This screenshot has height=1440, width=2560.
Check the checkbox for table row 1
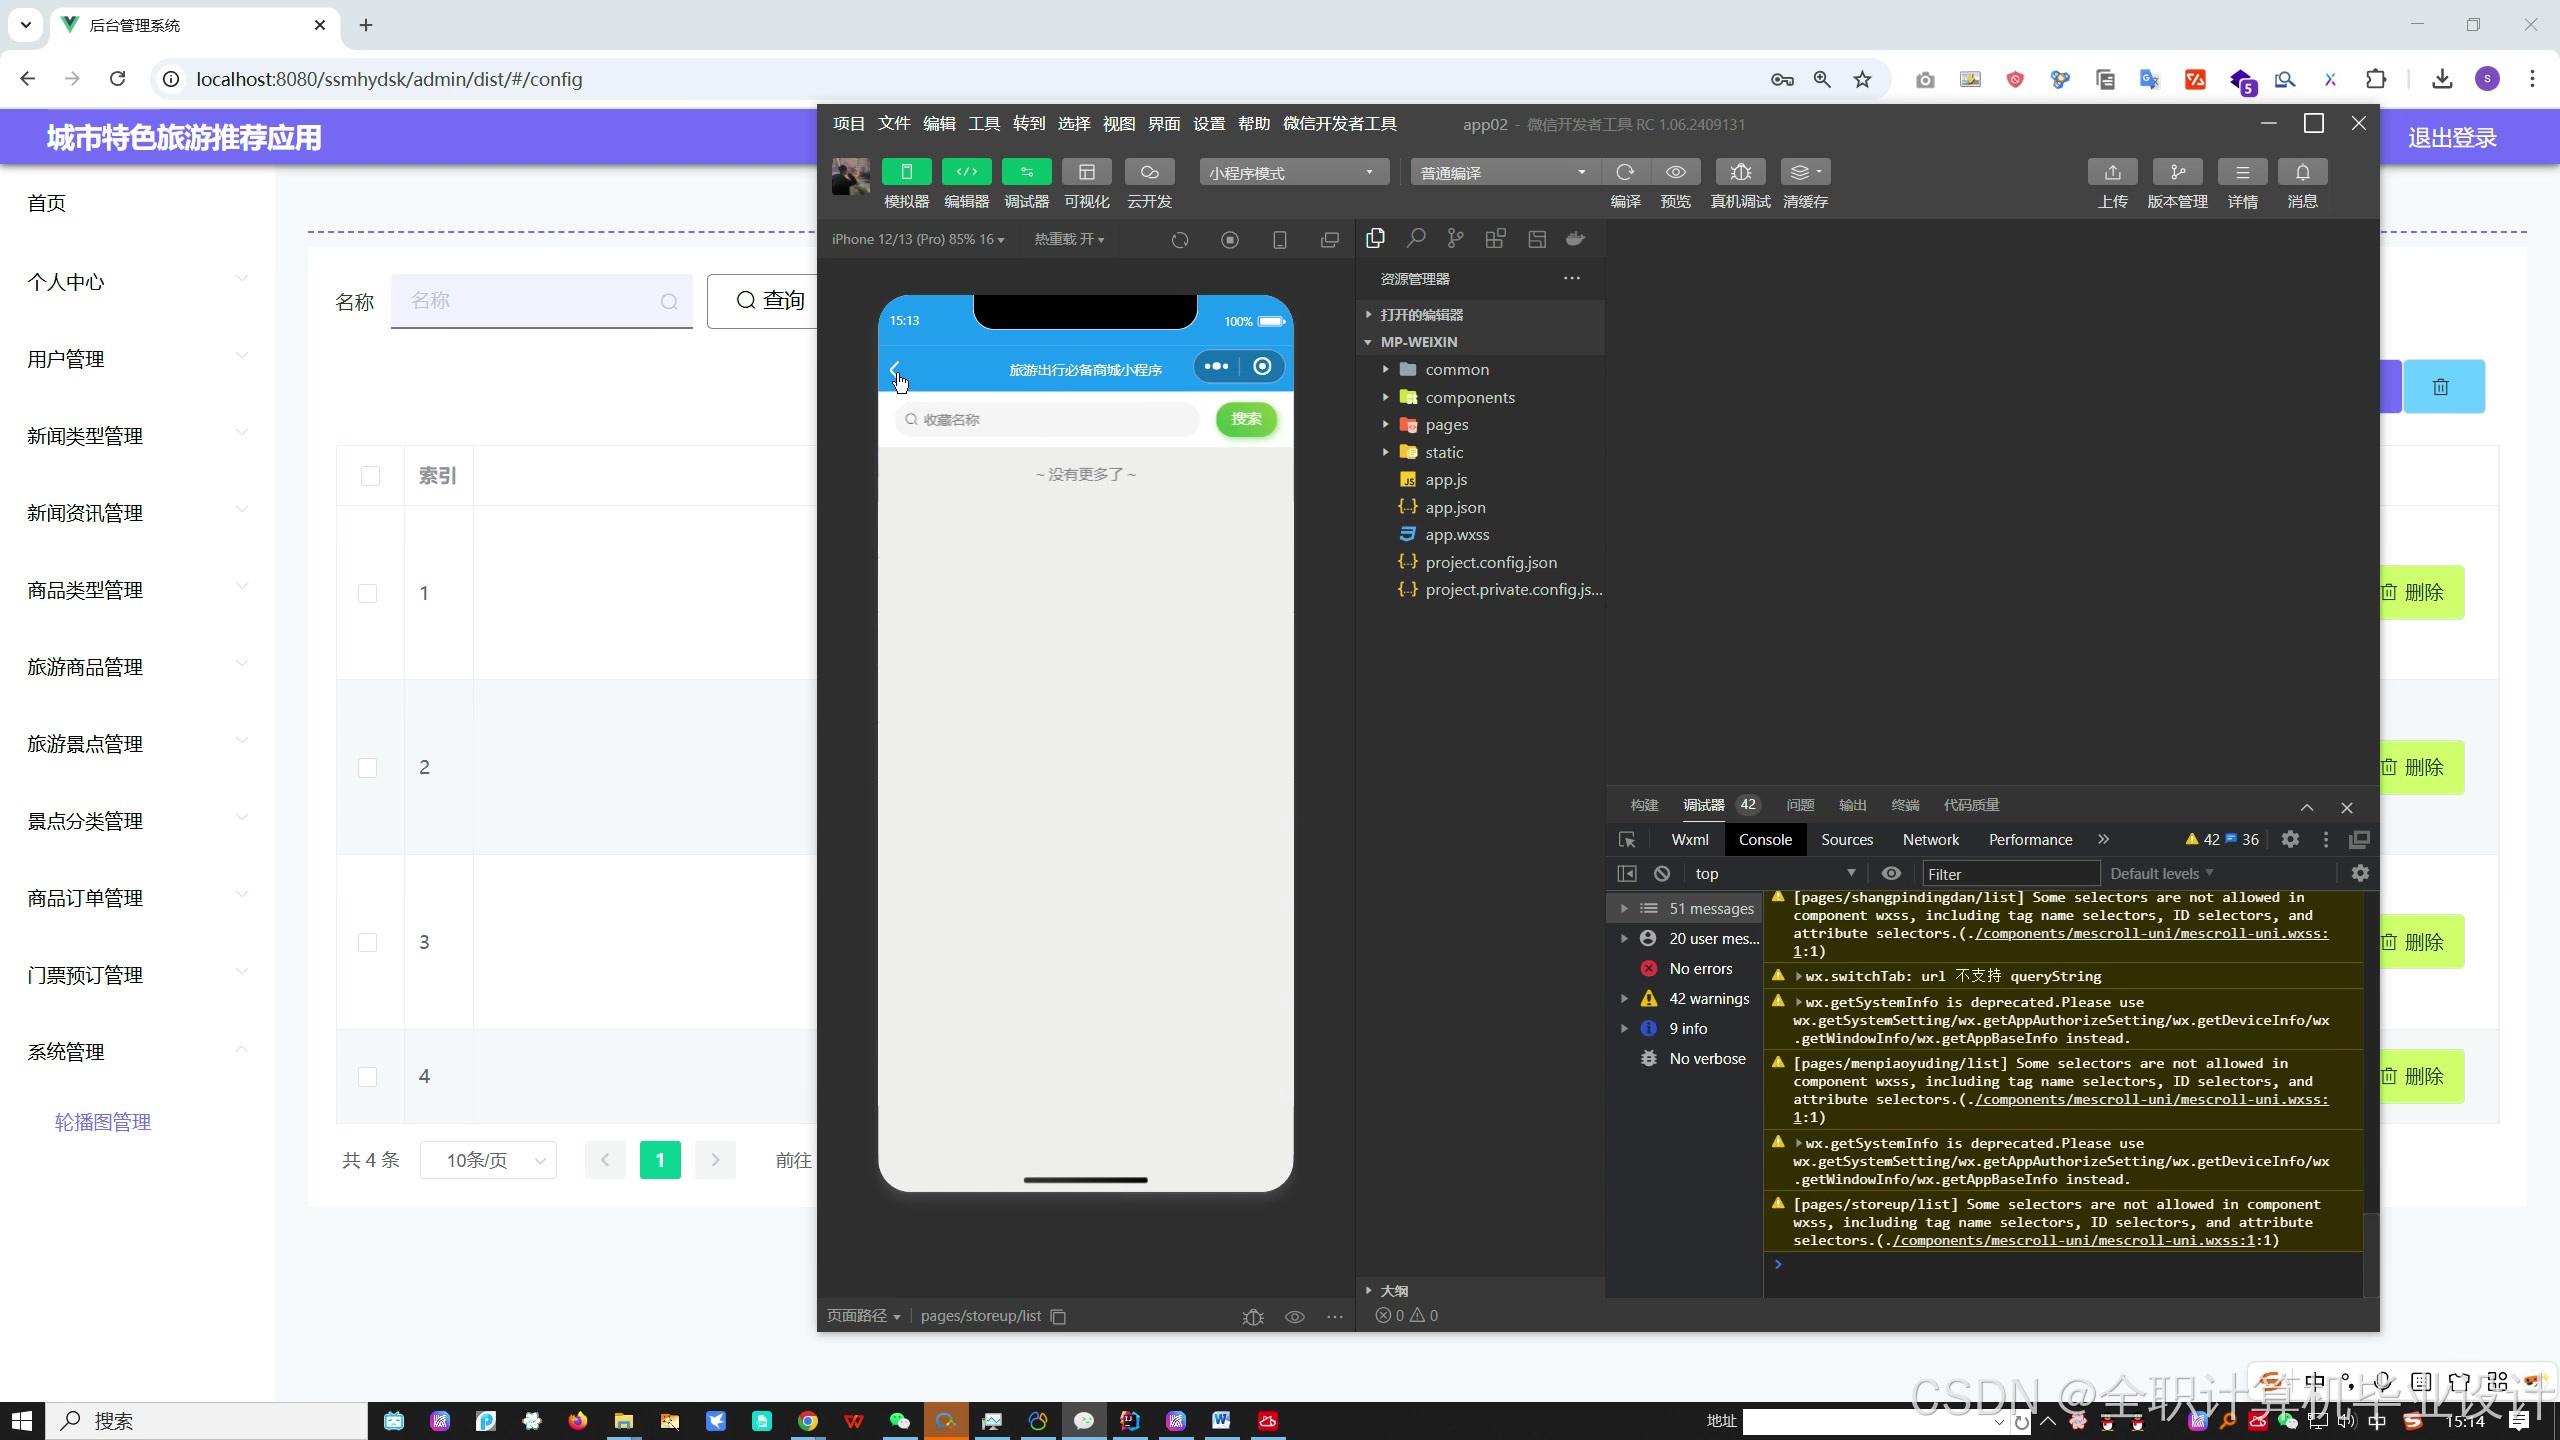point(368,594)
